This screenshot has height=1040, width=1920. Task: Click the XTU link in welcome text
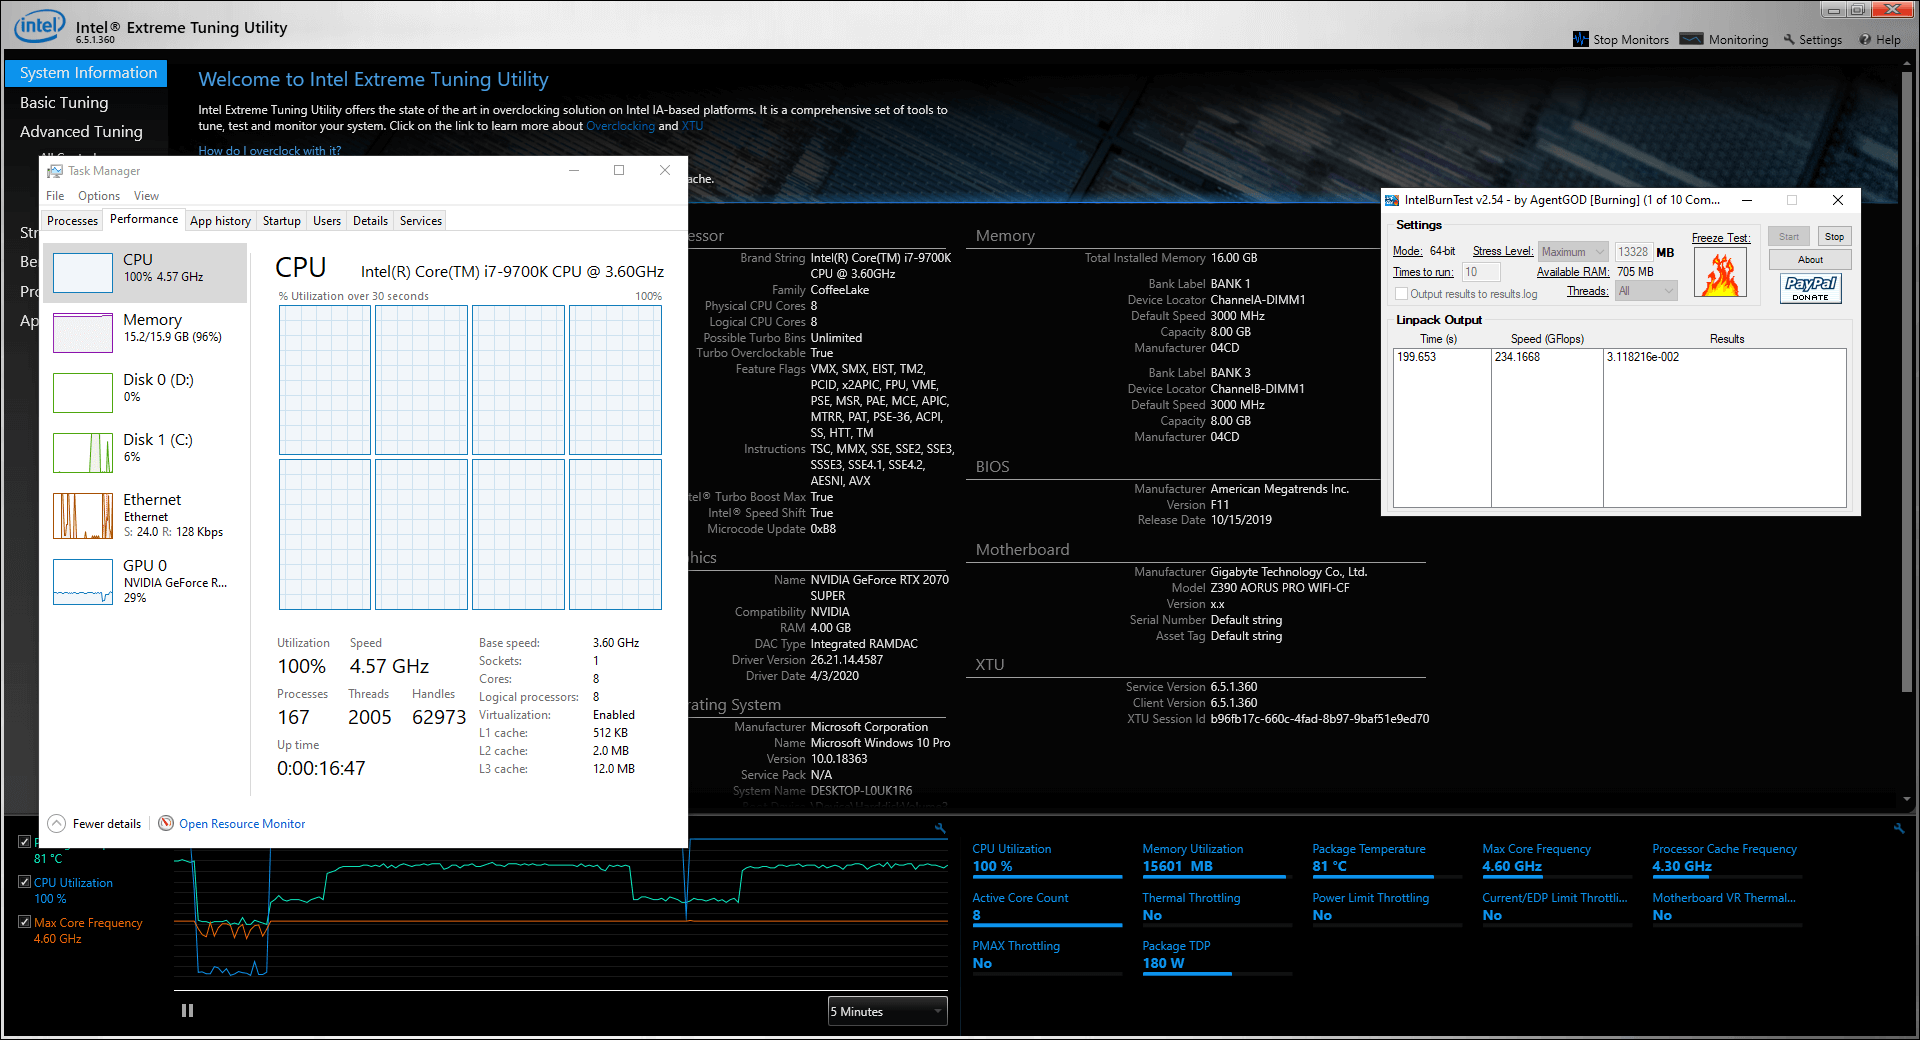click(692, 126)
